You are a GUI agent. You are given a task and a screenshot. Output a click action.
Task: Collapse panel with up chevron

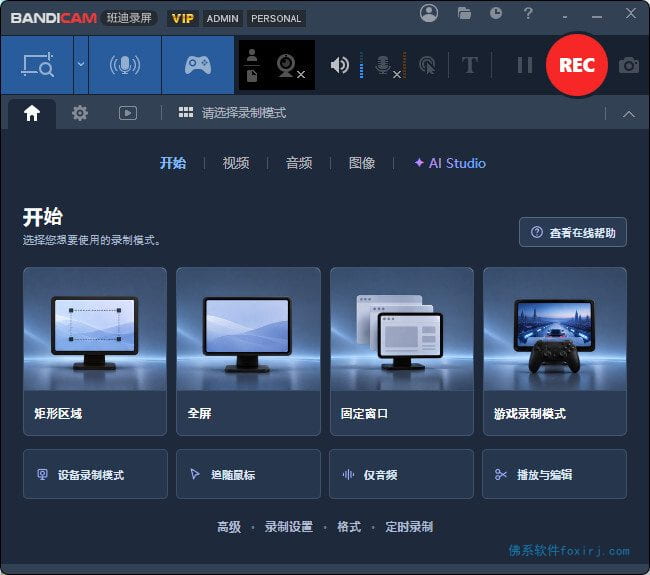pyautogui.click(x=629, y=114)
